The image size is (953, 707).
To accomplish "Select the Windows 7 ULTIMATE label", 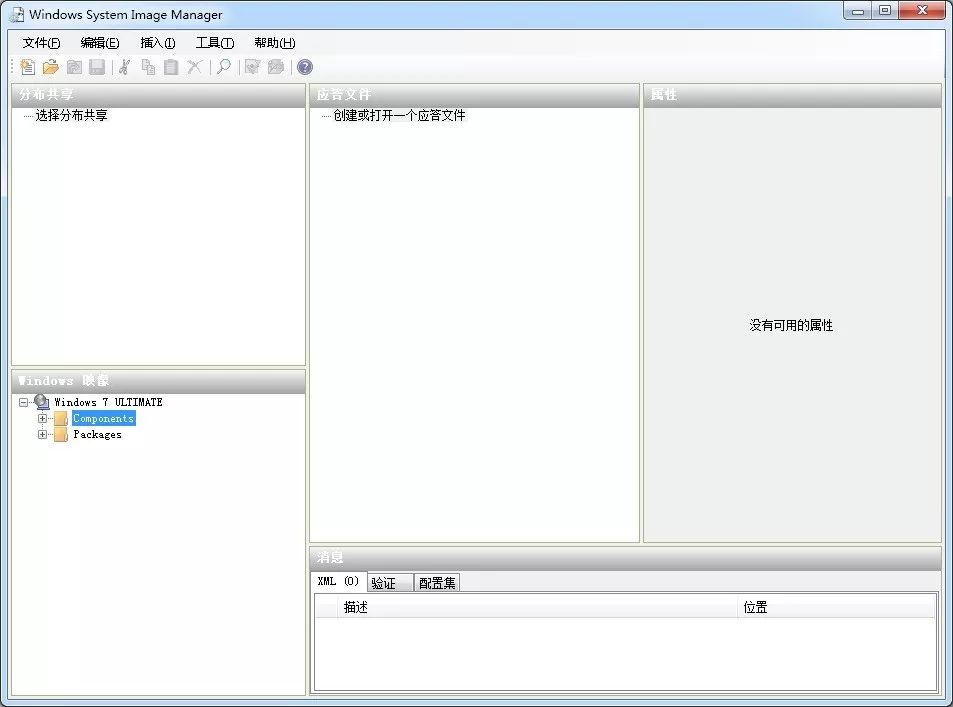I will (x=108, y=402).
